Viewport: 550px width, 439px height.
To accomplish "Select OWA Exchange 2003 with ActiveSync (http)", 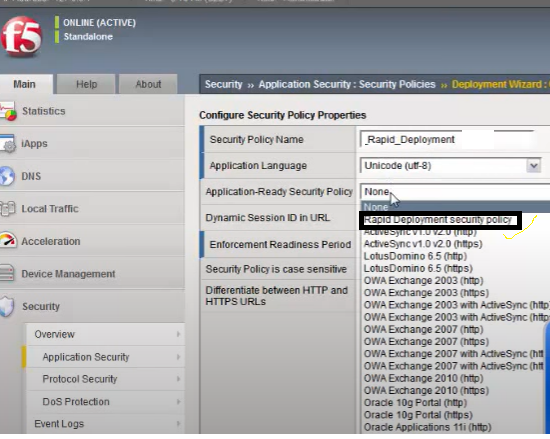I will pos(457,305).
